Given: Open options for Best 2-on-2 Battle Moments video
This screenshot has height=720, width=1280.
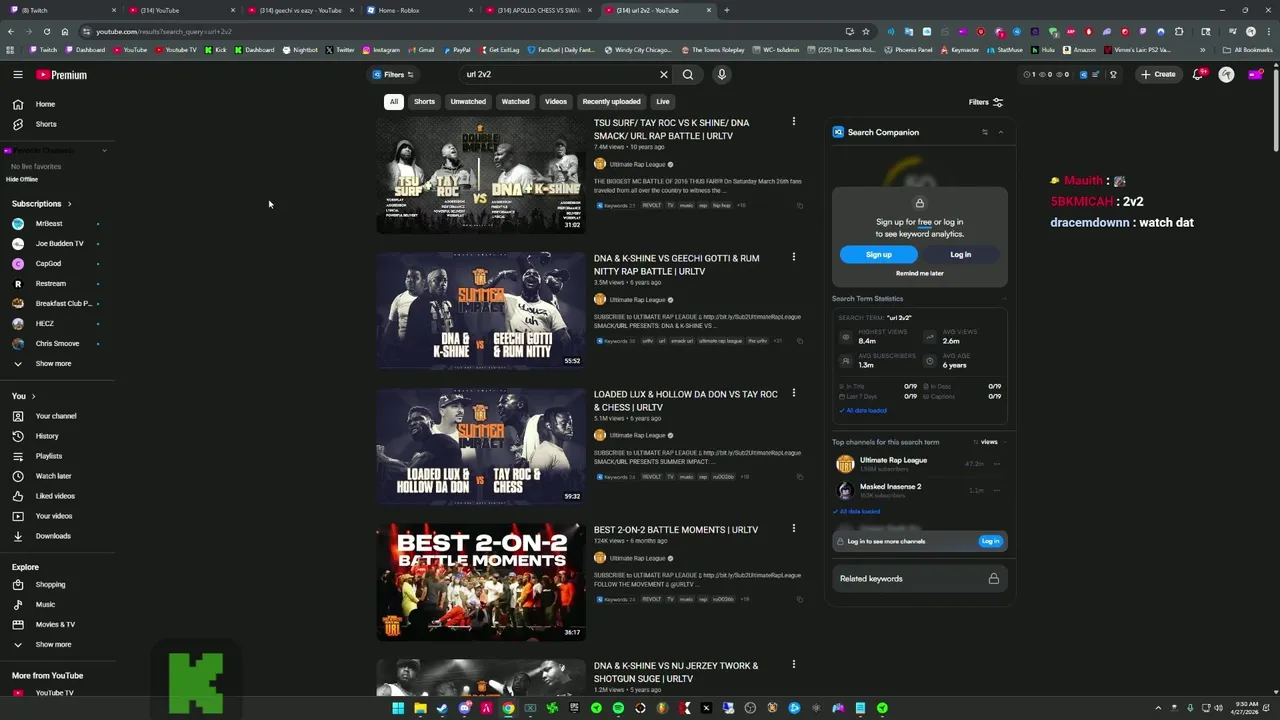Looking at the screenshot, I should click(x=794, y=528).
